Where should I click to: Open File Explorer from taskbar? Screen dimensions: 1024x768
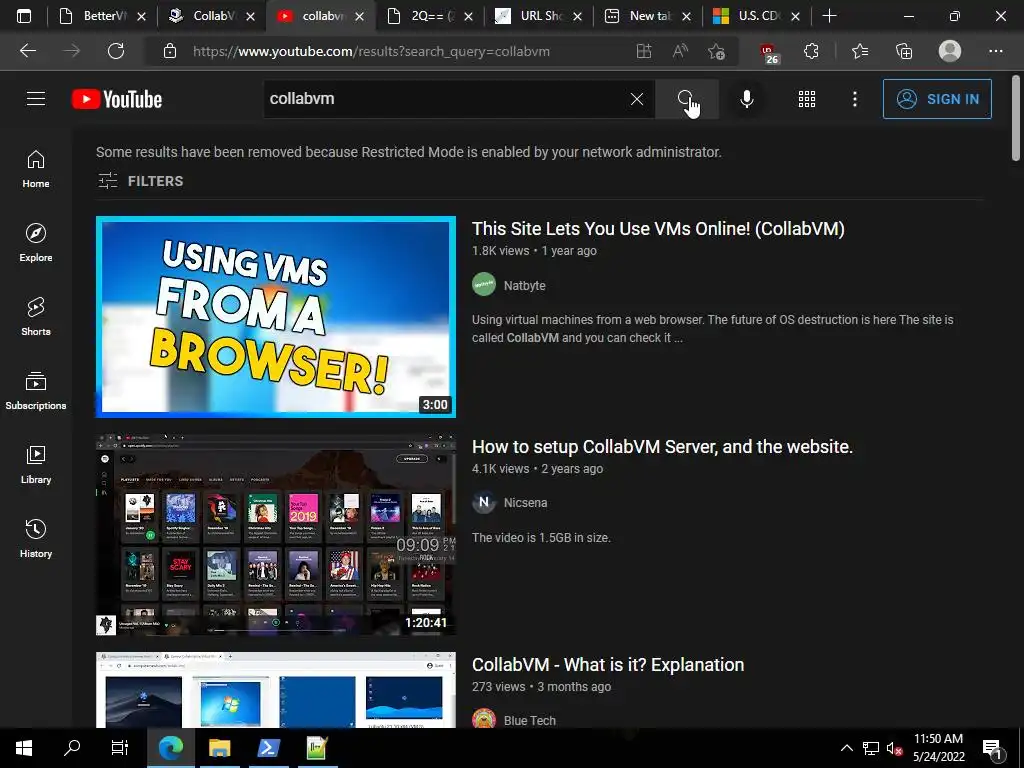pyautogui.click(x=219, y=748)
